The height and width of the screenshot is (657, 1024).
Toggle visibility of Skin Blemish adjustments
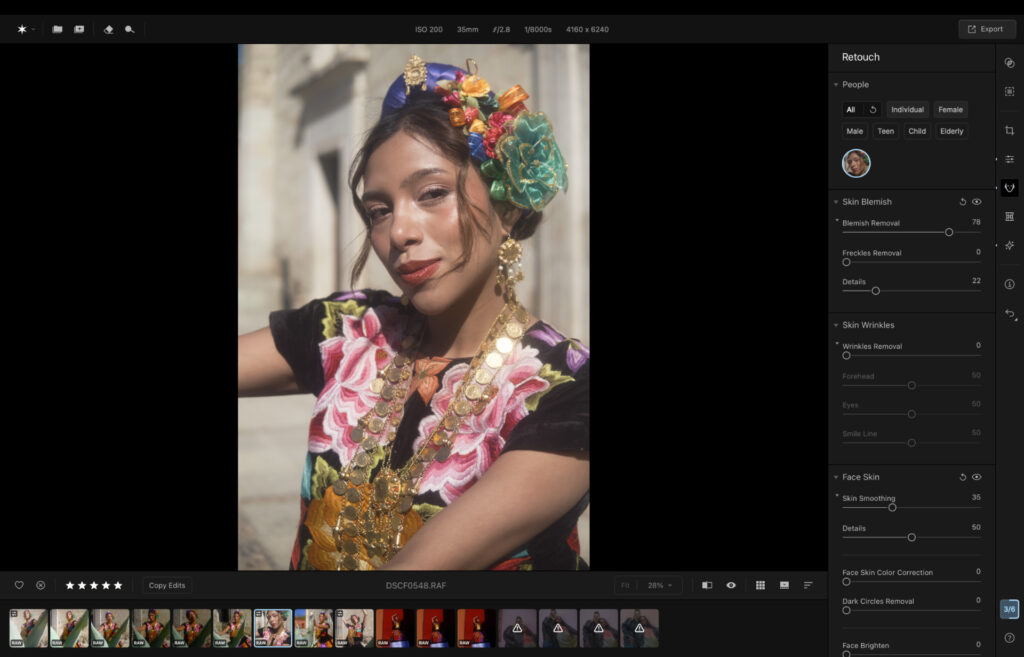click(x=977, y=201)
